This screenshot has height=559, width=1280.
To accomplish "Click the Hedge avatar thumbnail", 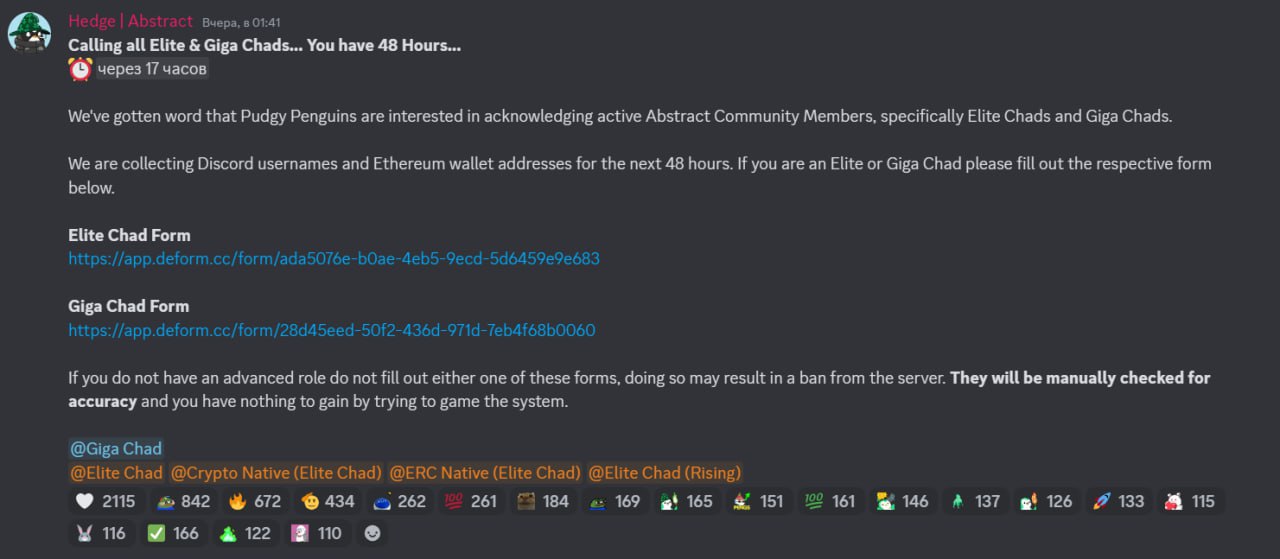I will tap(29, 32).
